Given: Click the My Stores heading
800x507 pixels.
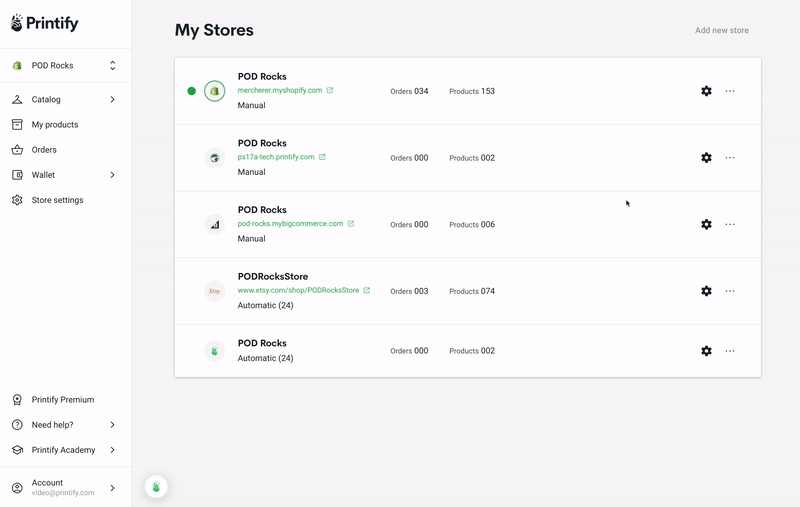Looking at the screenshot, I should pyautogui.click(x=214, y=30).
